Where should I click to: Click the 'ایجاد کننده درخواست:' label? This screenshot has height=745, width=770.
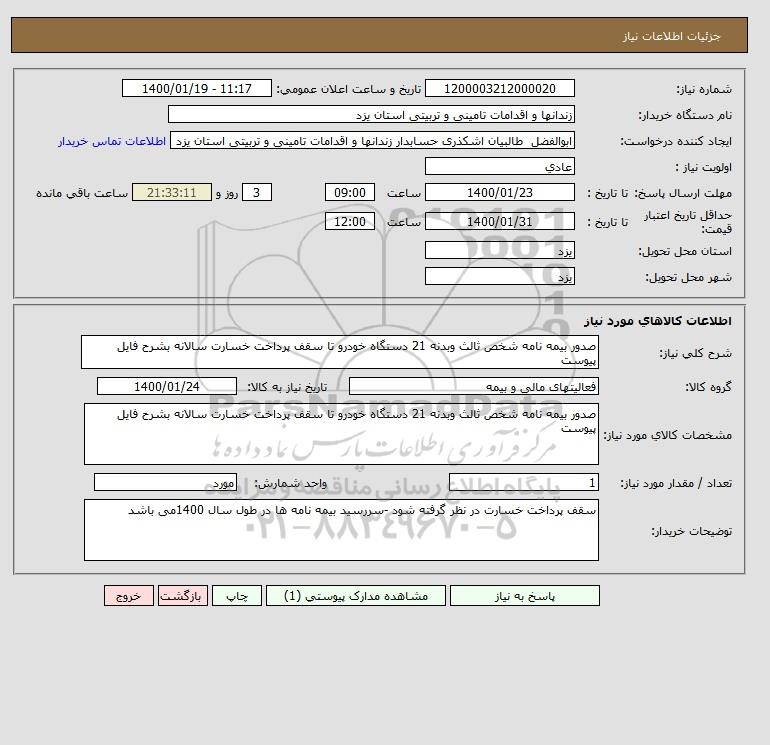(676, 141)
